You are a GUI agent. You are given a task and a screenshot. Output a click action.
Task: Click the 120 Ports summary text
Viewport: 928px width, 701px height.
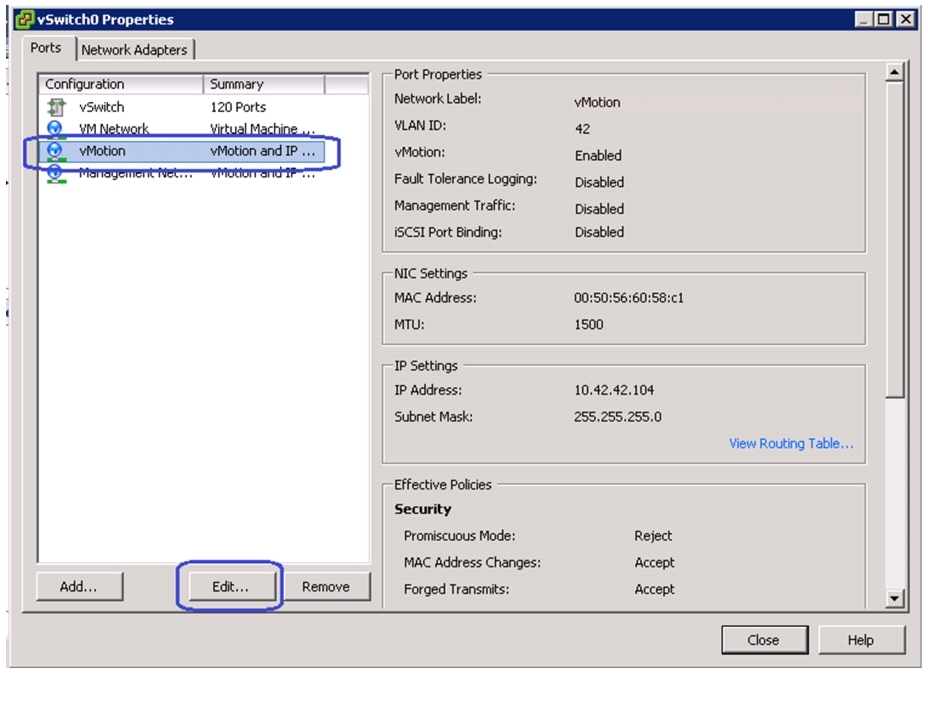238,107
